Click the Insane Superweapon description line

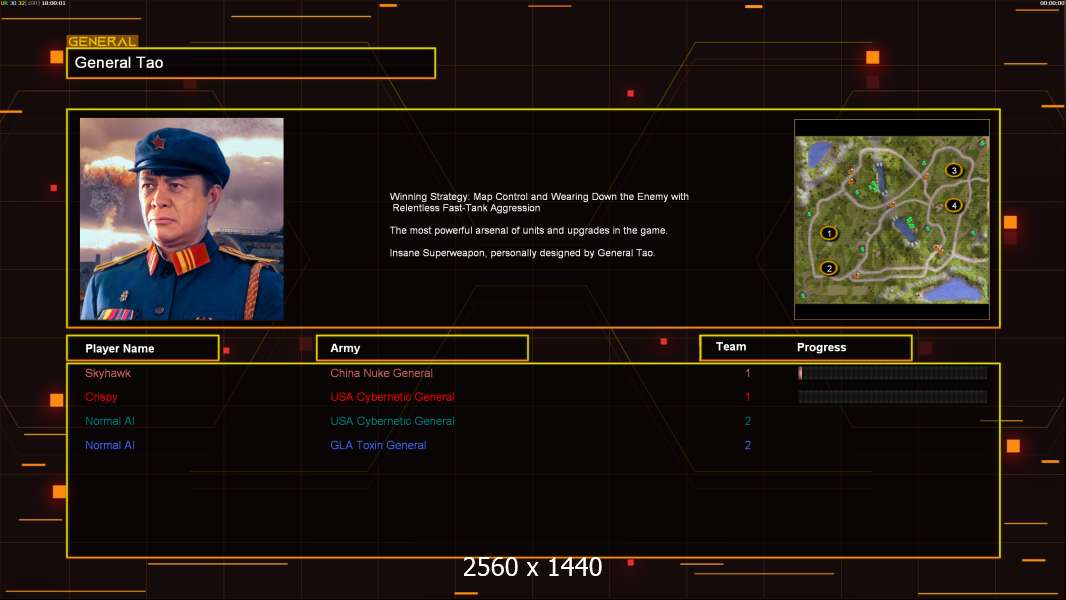tap(522, 253)
